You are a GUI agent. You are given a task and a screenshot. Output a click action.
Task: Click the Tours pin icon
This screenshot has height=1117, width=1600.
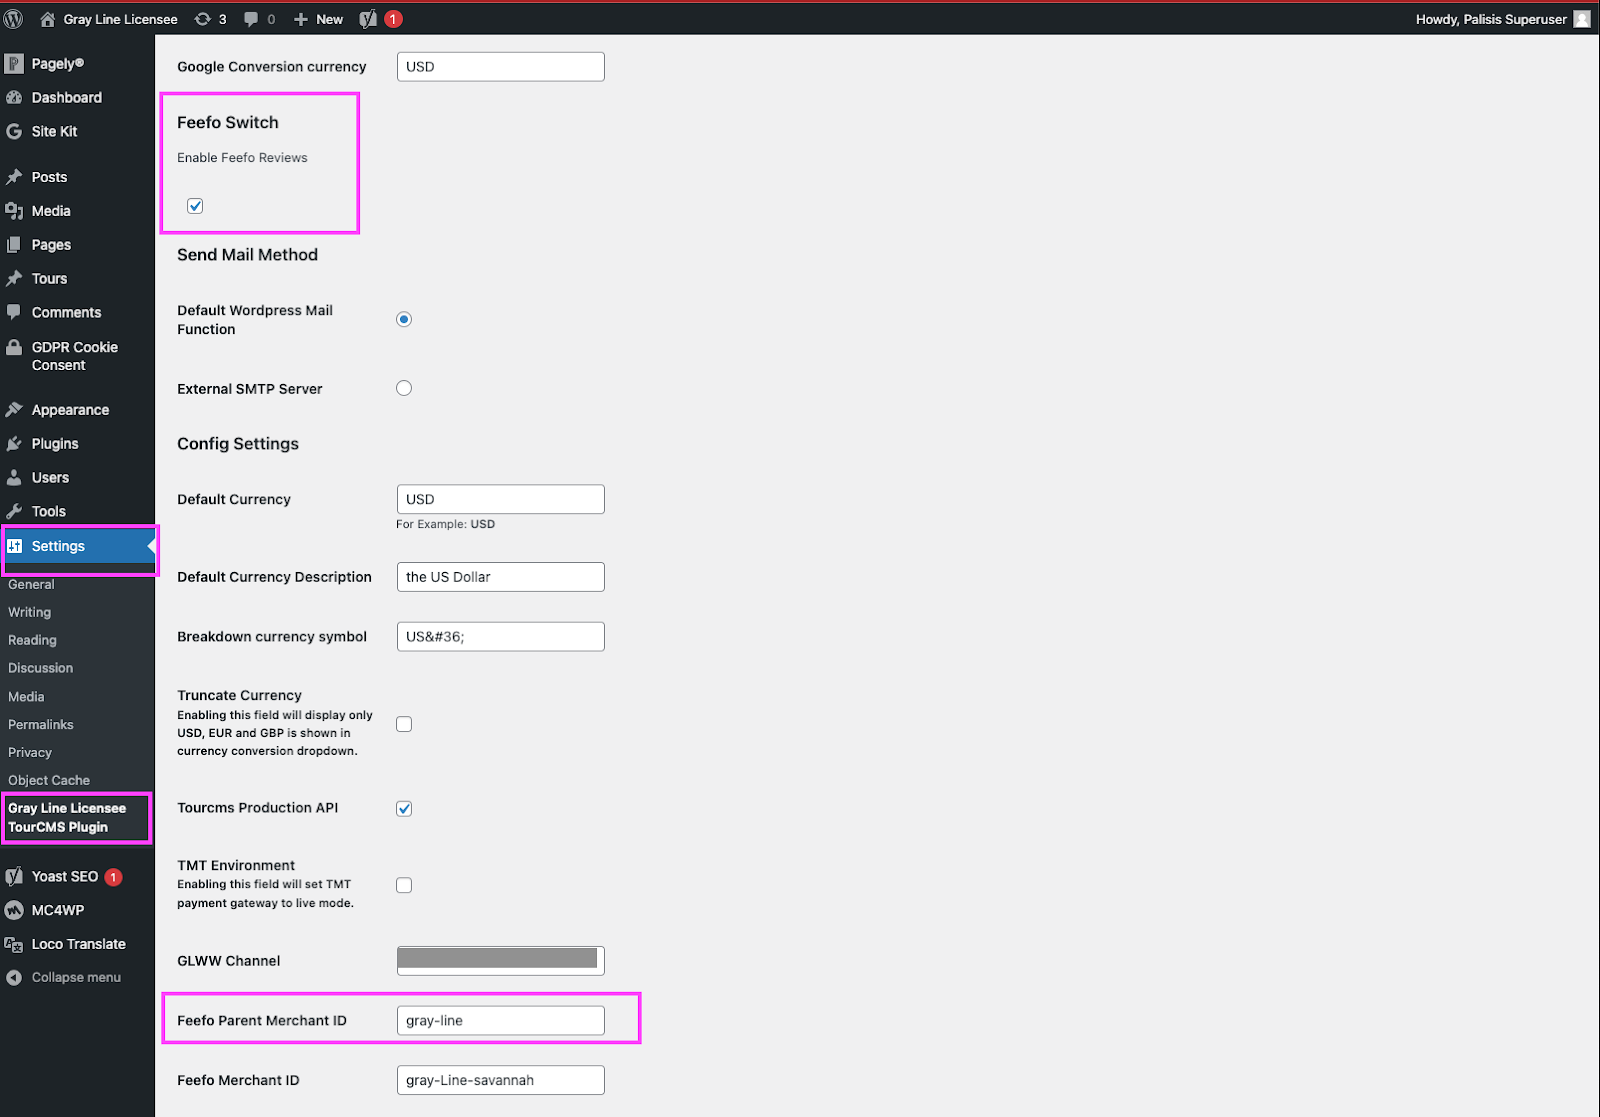[14, 279]
